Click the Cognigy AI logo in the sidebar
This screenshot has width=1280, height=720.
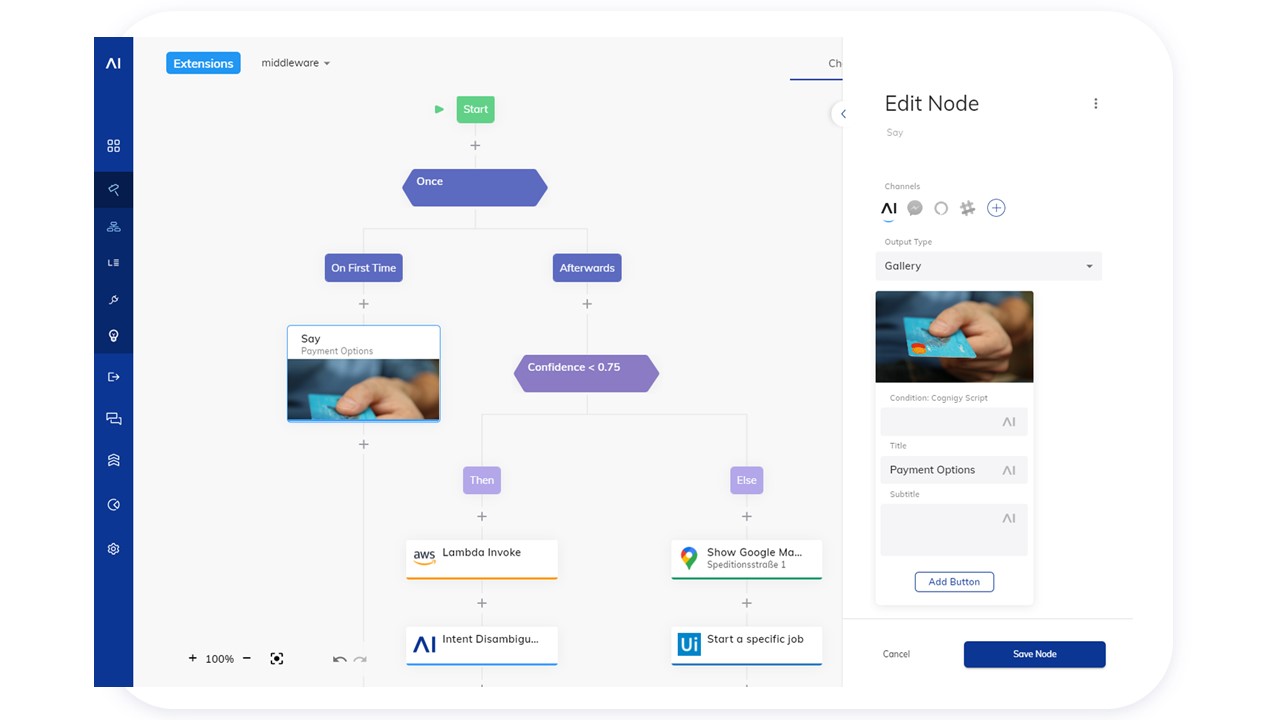113,63
